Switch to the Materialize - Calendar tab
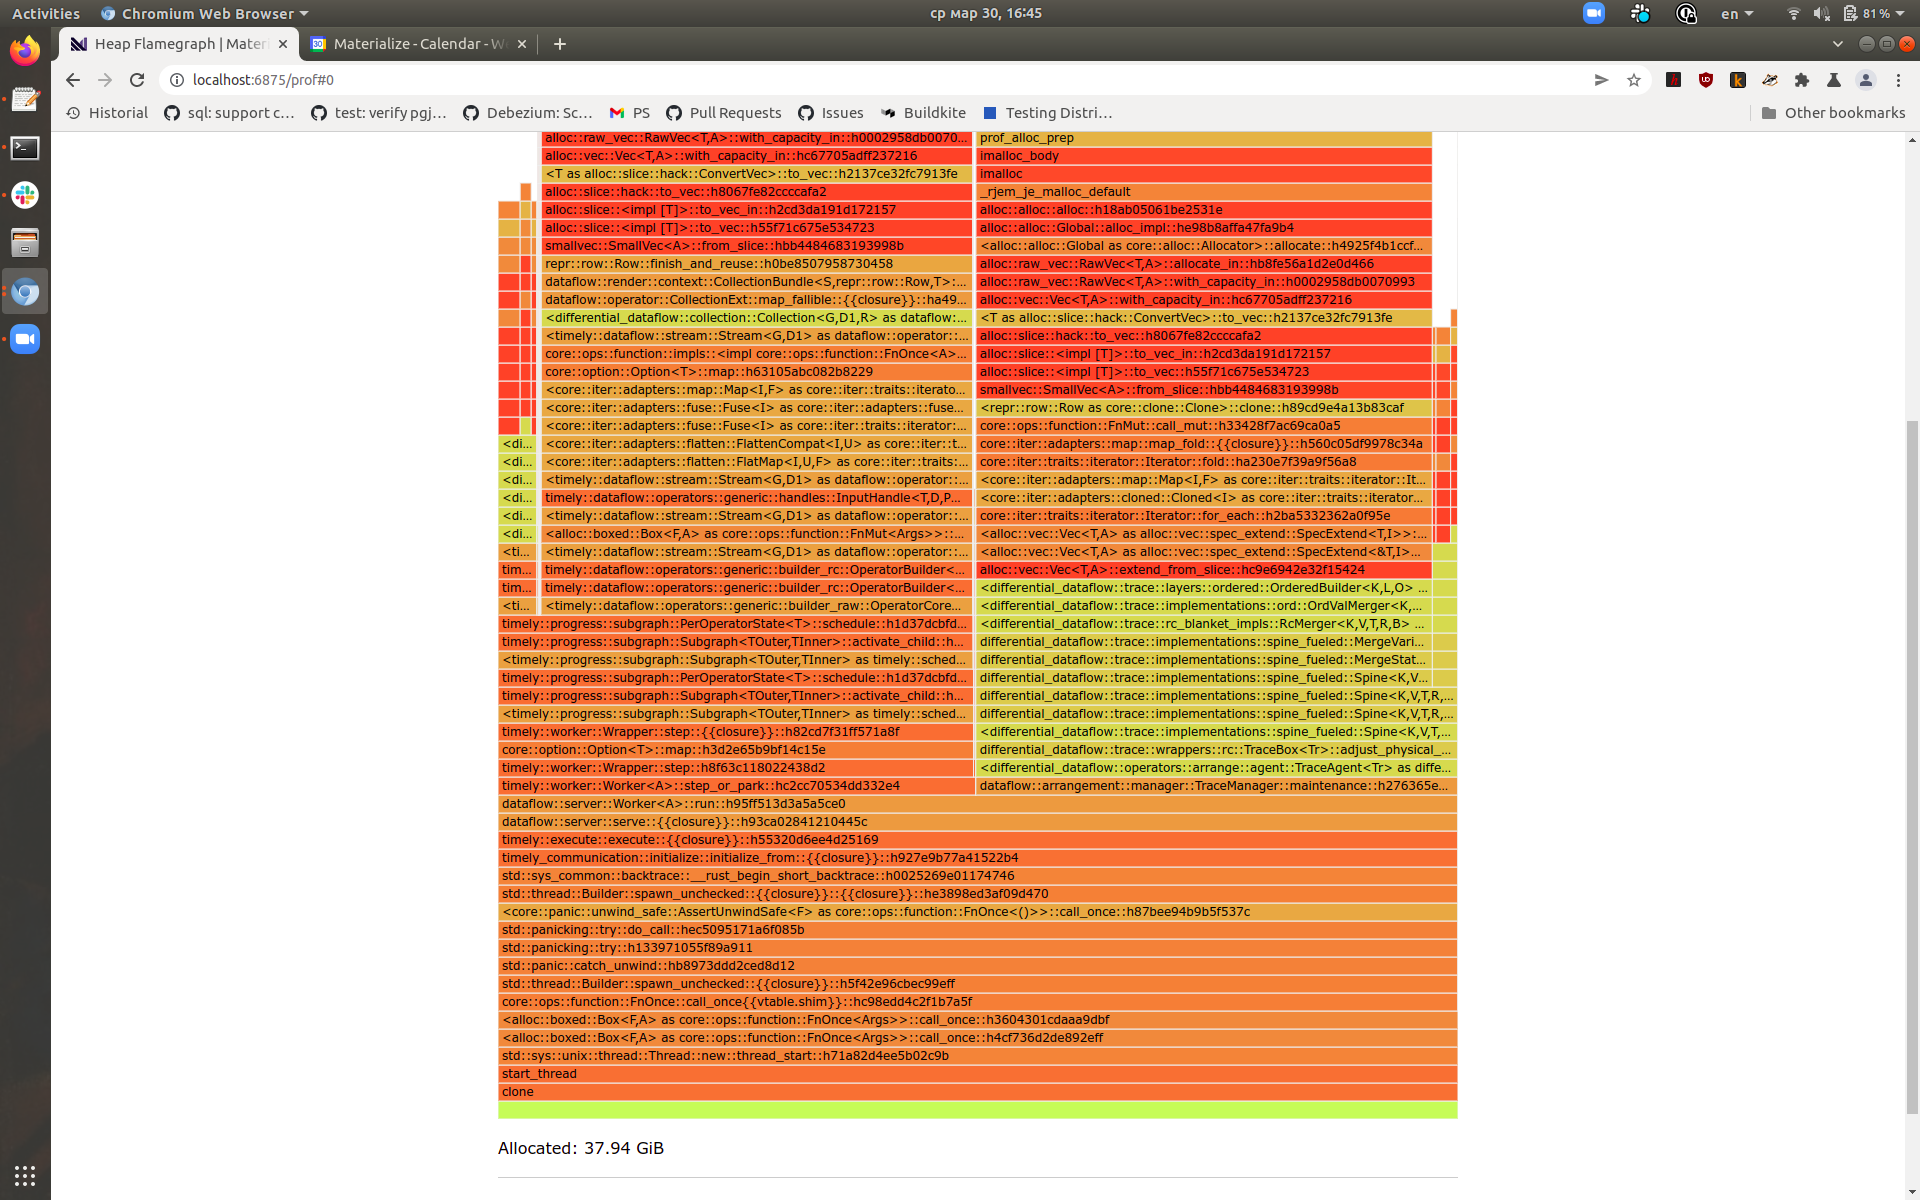Viewport: 1920px width, 1200px height. coord(410,44)
